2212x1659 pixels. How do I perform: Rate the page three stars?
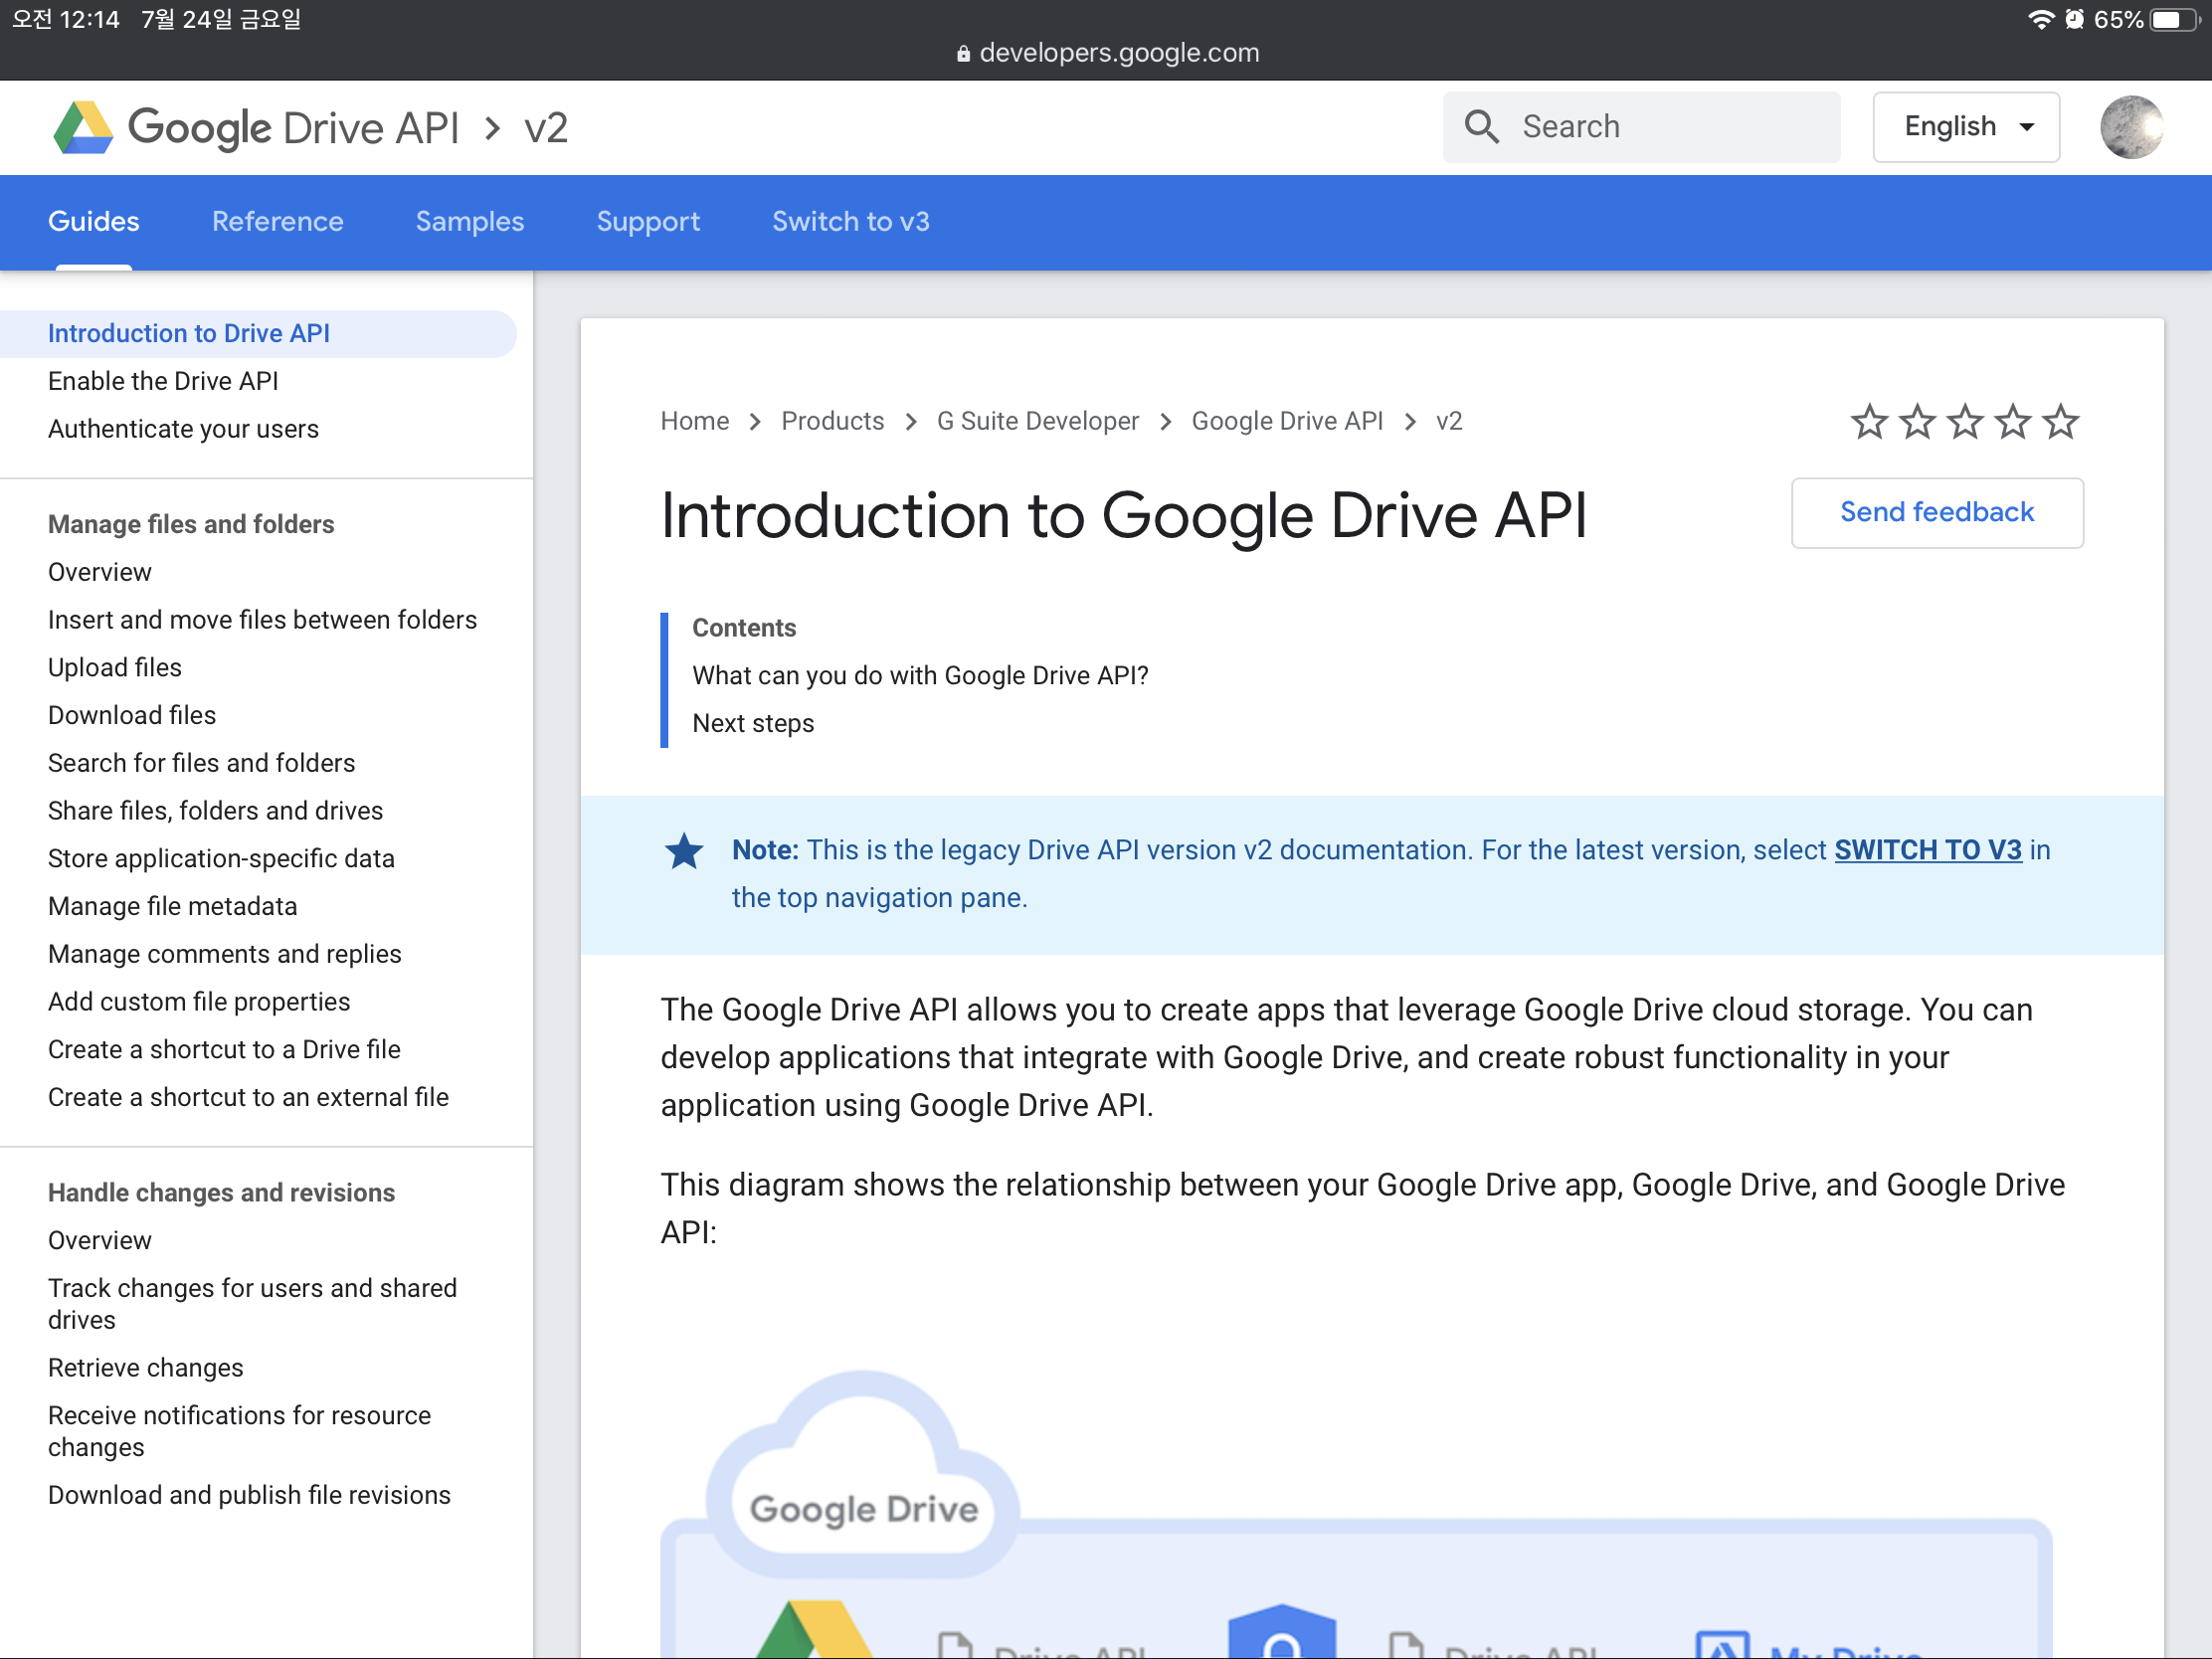pyautogui.click(x=1964, y=422)
